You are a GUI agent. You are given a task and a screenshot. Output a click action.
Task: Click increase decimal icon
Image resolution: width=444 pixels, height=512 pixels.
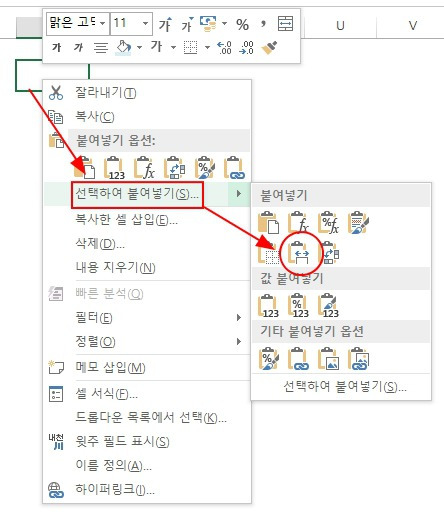point(224,48)
